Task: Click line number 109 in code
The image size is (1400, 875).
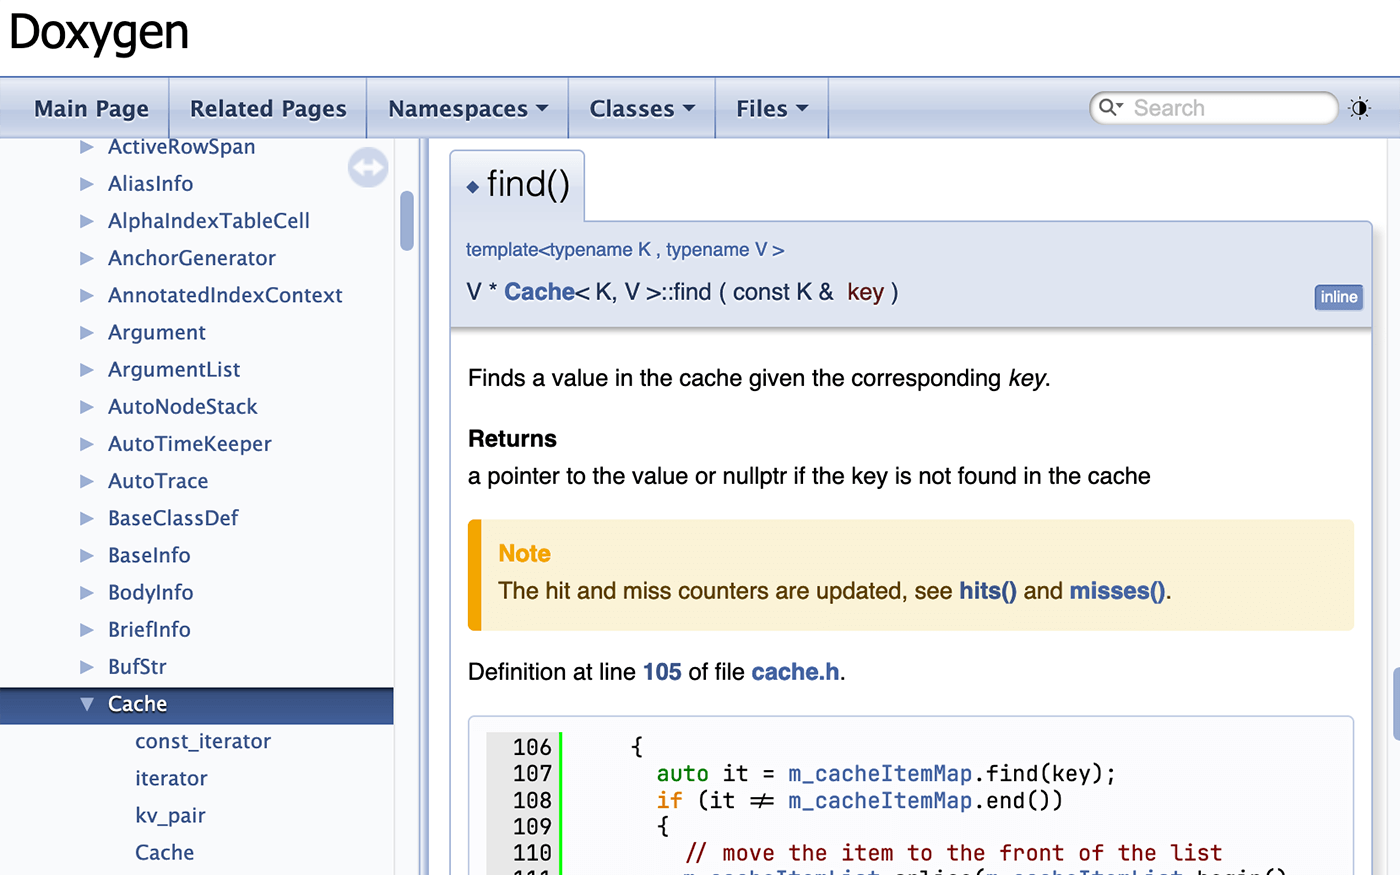Action: click(532, 827)
